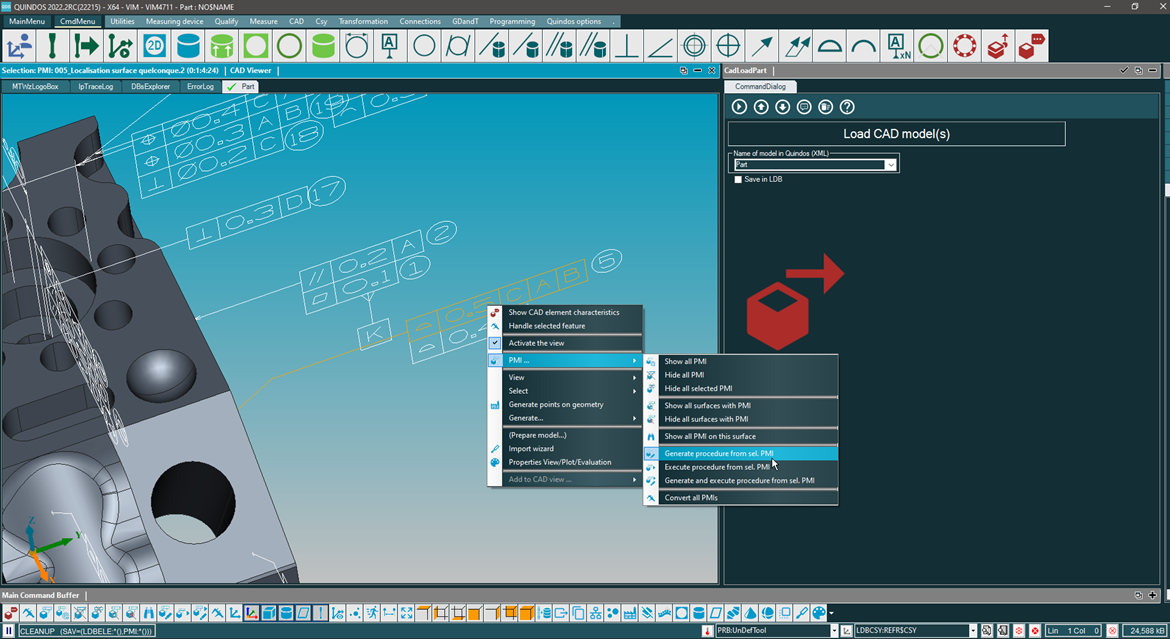Toggle the green check on the Part tab
Screen dimensions: 1170x639
tap(230, 86)
